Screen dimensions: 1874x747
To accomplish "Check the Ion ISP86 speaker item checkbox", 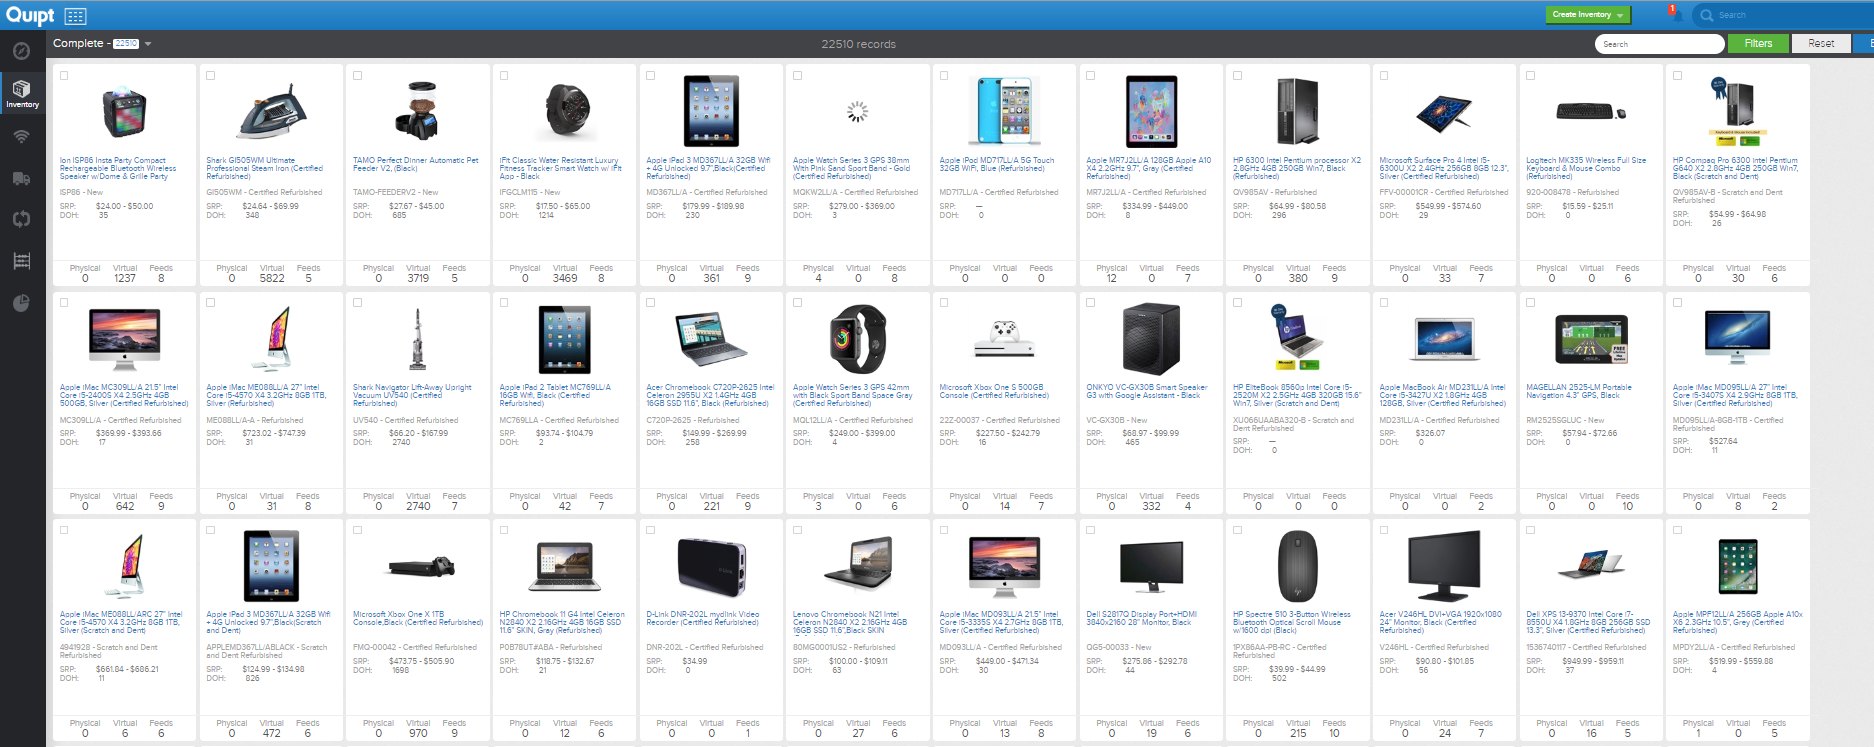I will (x=64, y=76).
